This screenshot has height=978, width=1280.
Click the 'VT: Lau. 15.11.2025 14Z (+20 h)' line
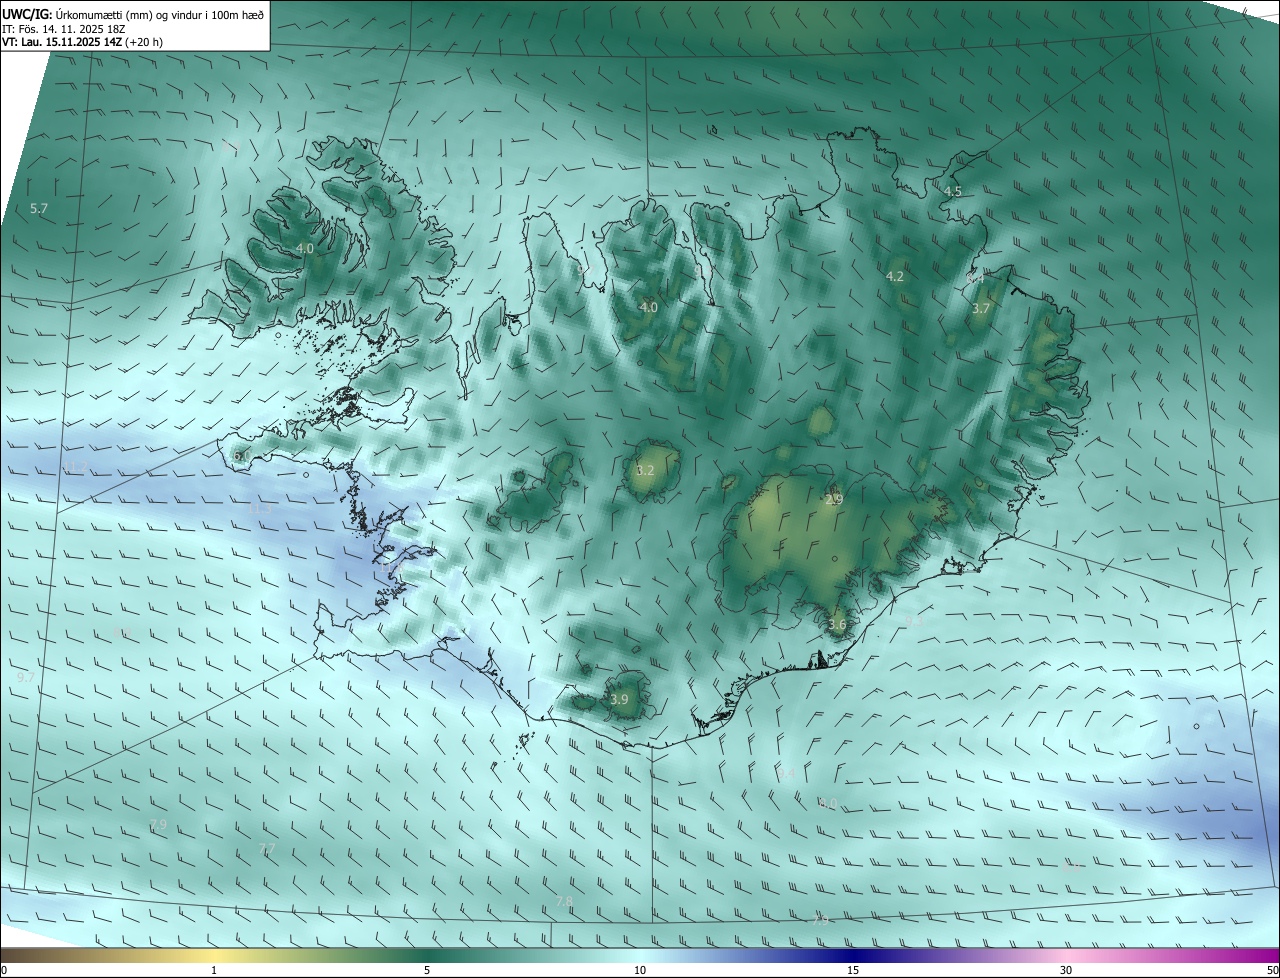point(82,42)
